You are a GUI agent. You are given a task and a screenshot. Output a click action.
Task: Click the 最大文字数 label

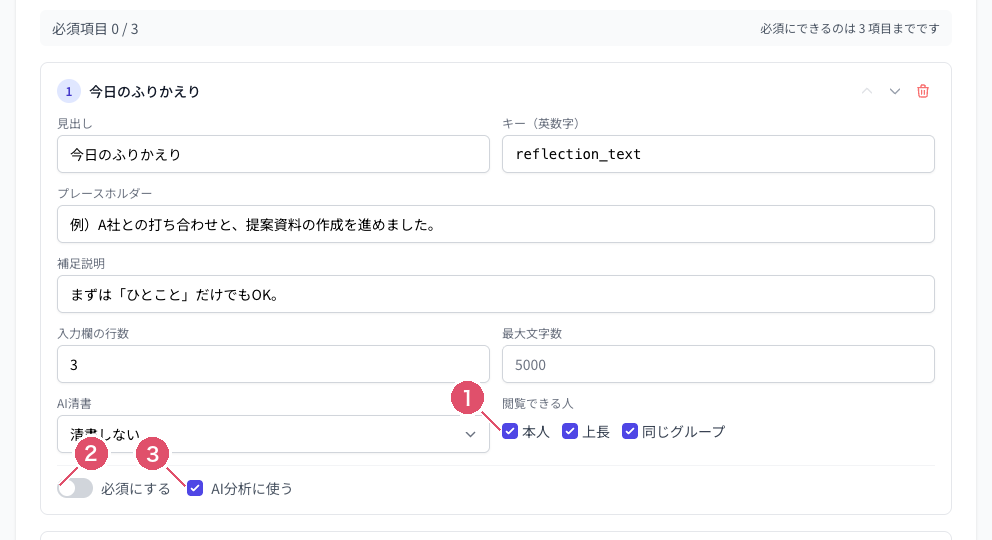point(532,333)
